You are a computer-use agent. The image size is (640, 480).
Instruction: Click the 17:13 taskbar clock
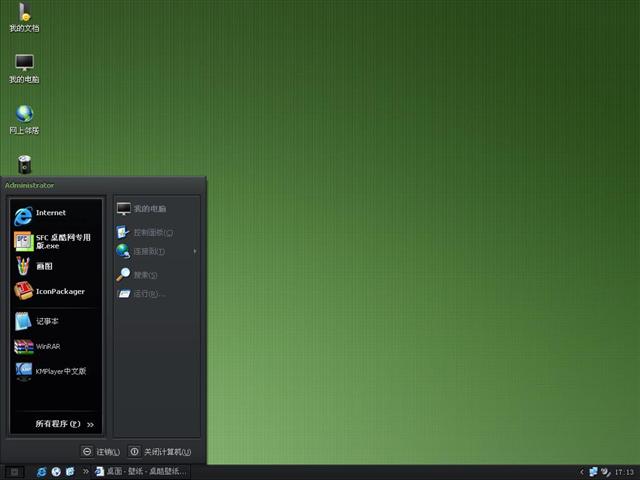[624, 472]
